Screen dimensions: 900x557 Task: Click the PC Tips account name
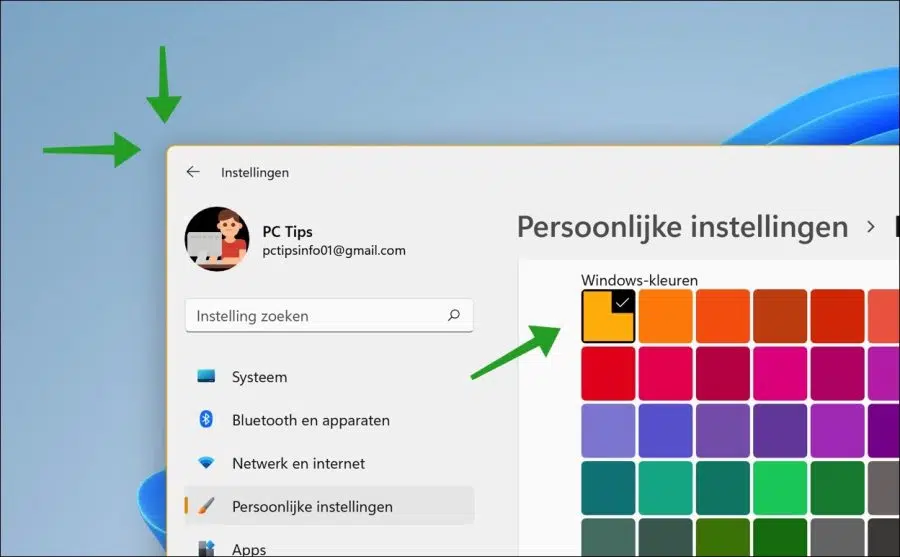pos(288,231)
